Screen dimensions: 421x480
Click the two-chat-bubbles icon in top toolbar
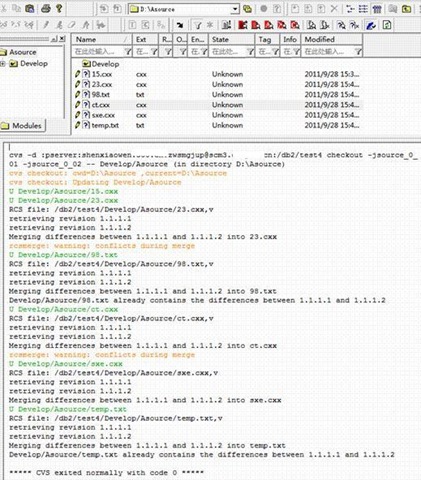pos(393,9)
